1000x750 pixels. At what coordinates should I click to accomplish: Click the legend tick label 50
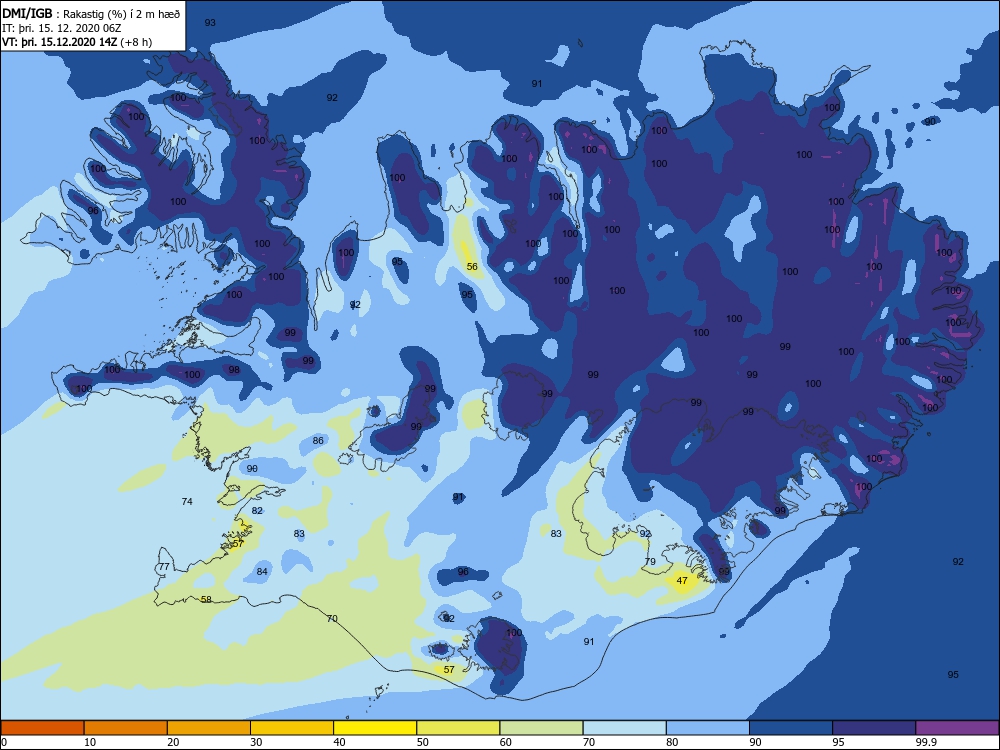[423, 742]
